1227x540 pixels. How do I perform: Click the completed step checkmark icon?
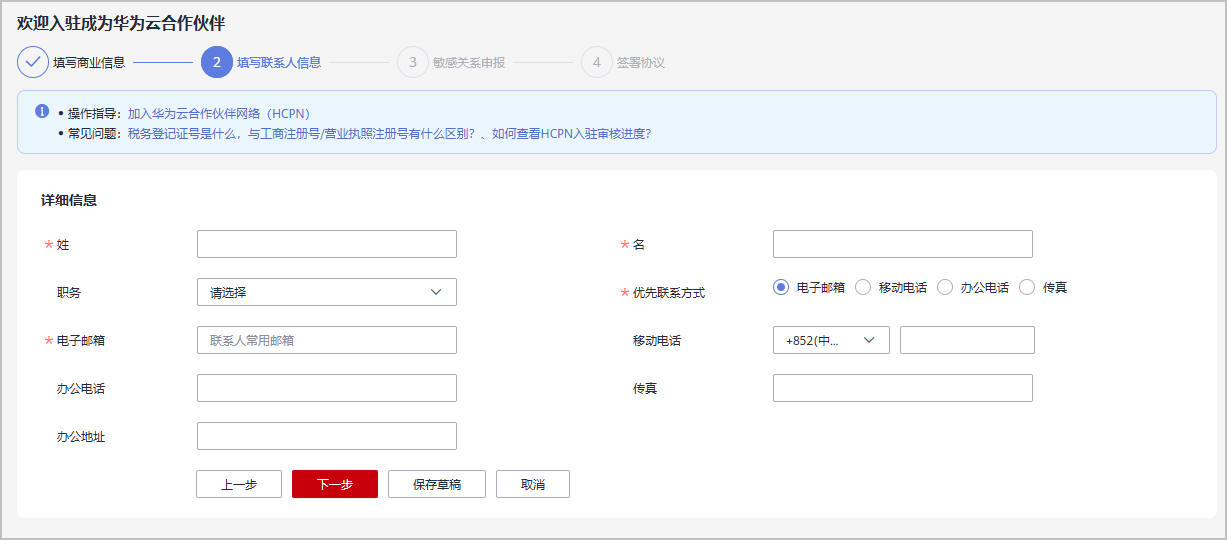33,62
